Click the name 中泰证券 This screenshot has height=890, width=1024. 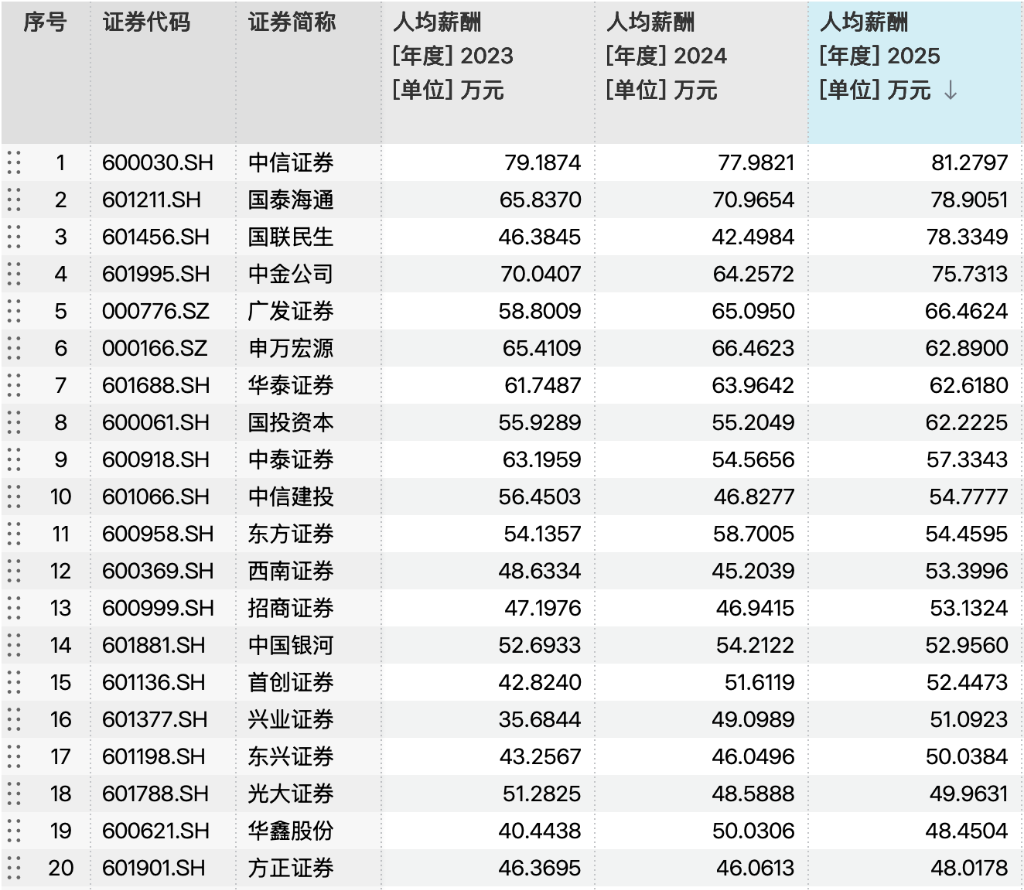tap(291, 460)
